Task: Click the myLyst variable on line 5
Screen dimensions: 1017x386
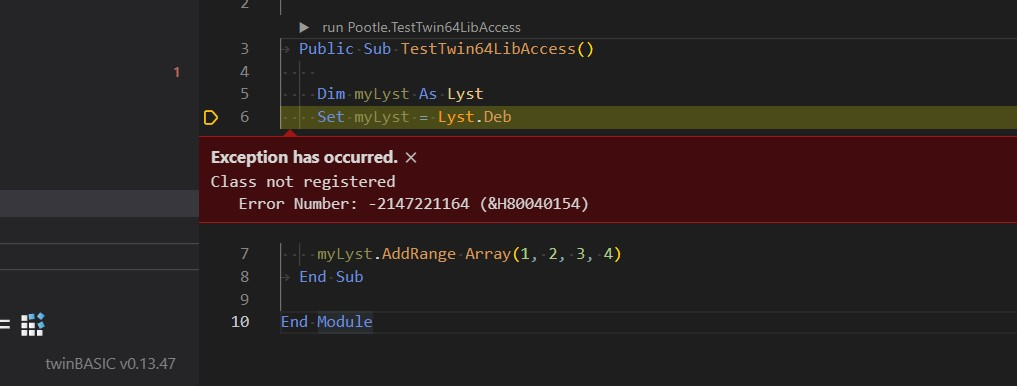Action: point(381,94)
